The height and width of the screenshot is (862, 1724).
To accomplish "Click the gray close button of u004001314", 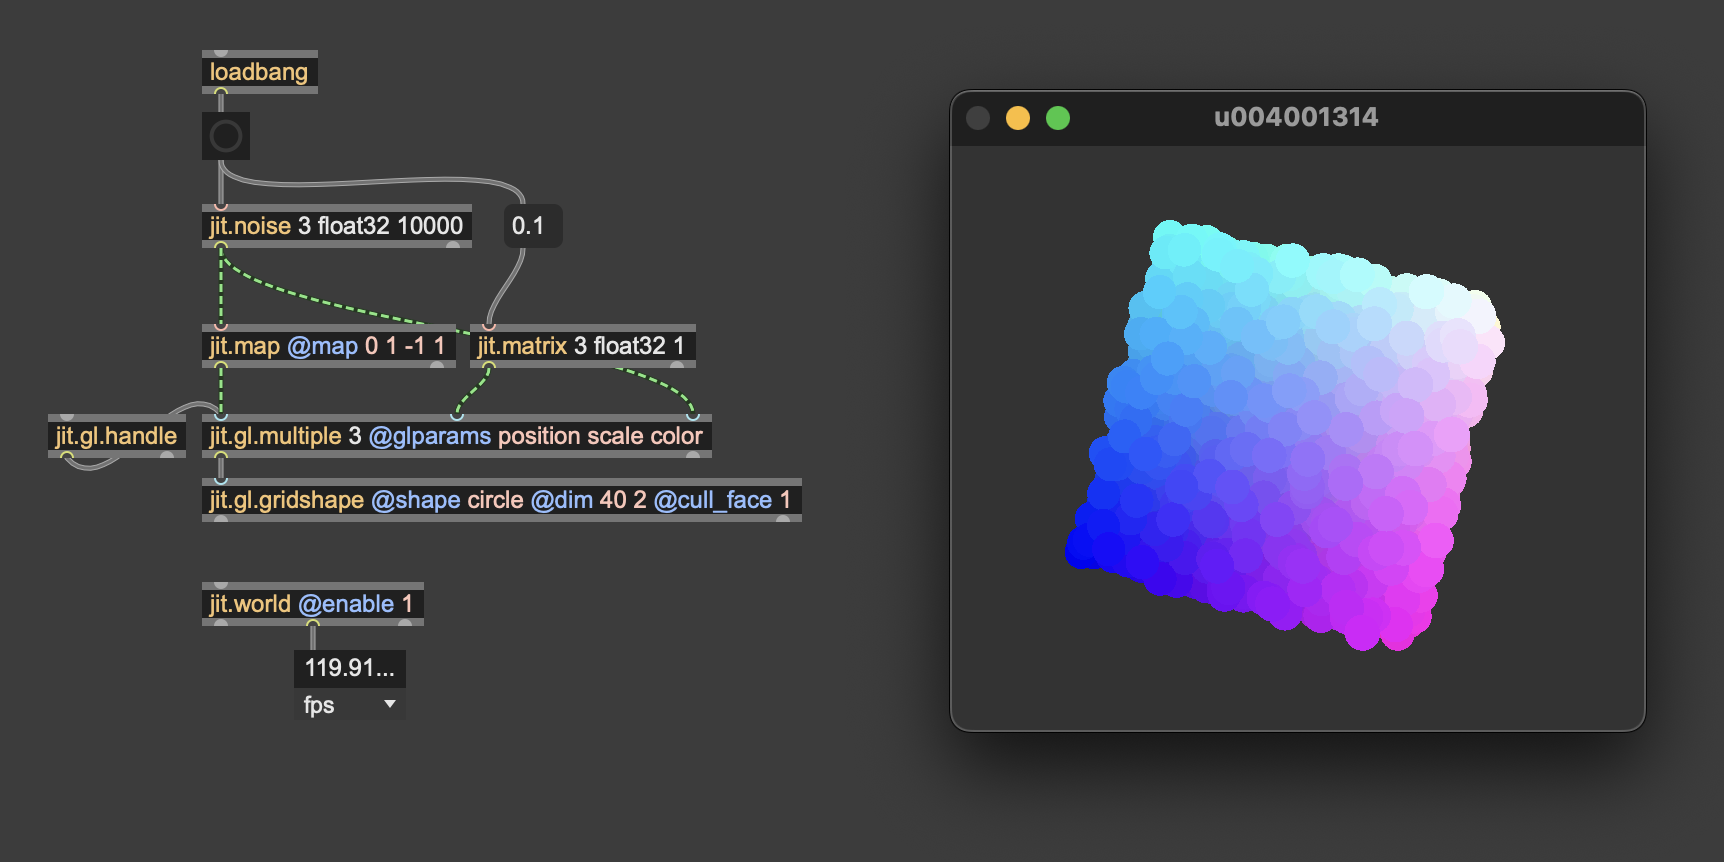I will [x=978, y=118].
